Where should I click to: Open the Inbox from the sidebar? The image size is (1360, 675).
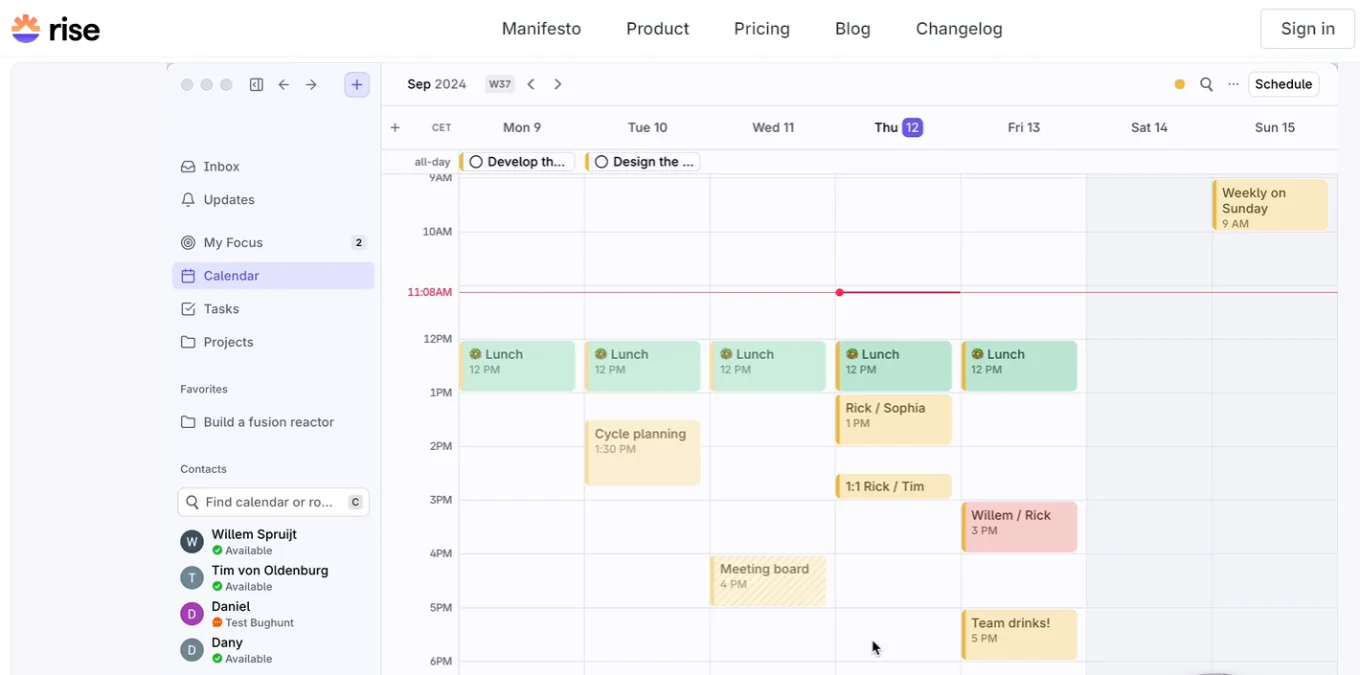[x=221, y=166]
